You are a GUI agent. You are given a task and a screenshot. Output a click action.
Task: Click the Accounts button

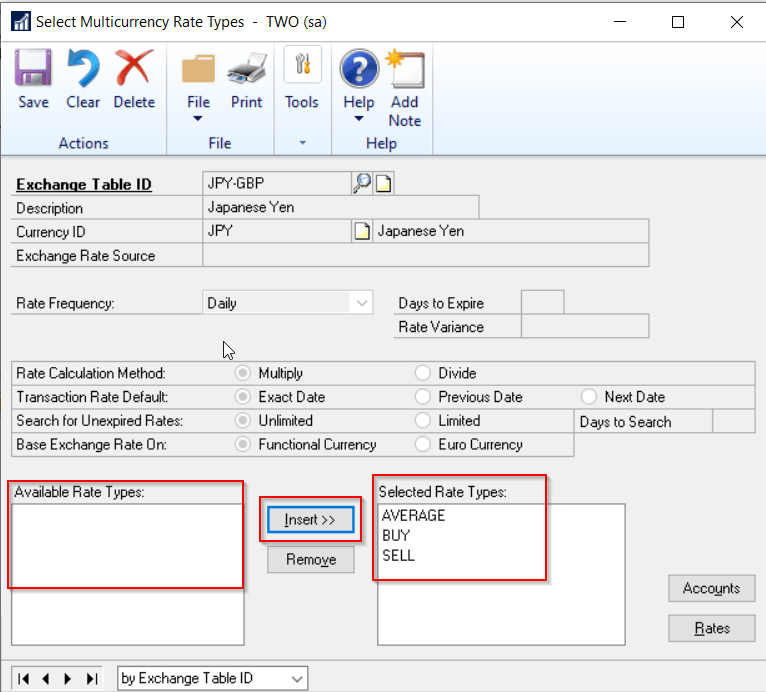point(711,588)
